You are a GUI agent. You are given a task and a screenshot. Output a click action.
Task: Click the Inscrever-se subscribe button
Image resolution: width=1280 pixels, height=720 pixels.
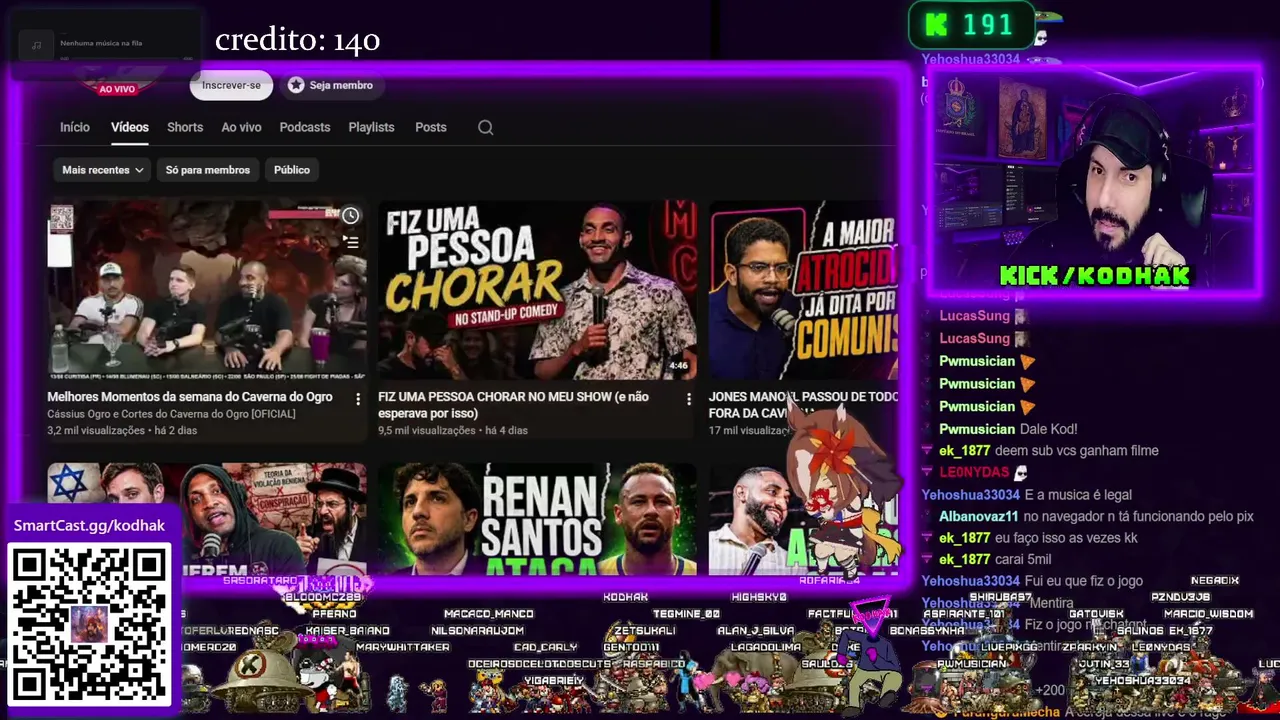coord(231,85)
